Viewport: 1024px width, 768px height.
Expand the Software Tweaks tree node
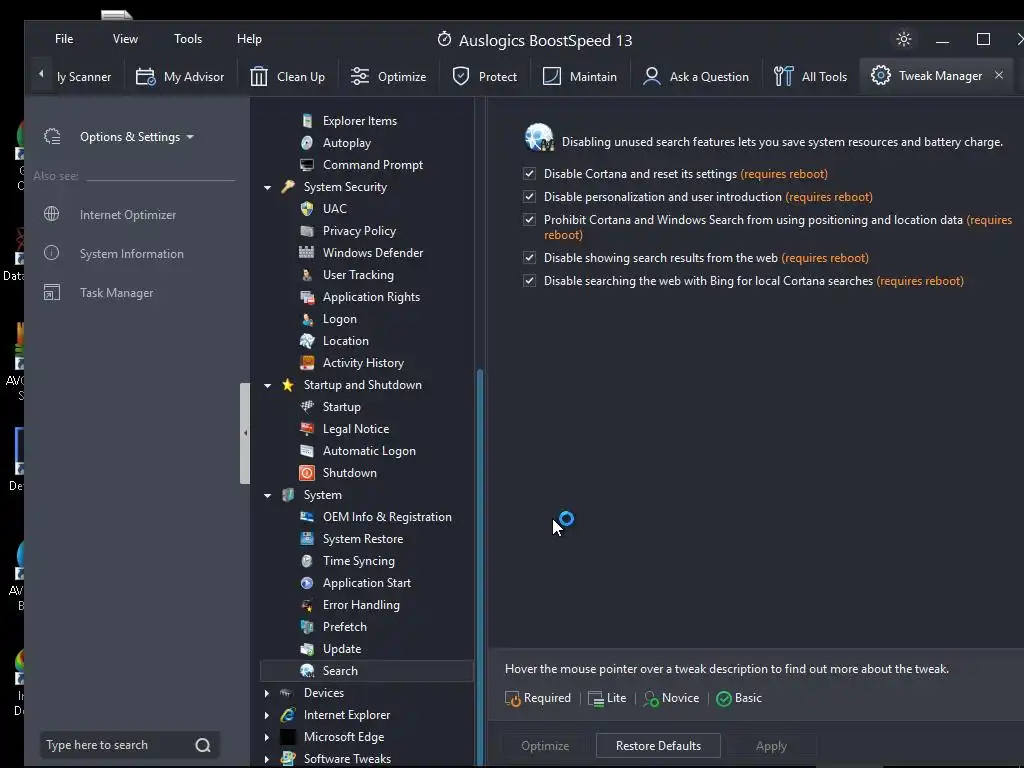(x=266, y=759)
